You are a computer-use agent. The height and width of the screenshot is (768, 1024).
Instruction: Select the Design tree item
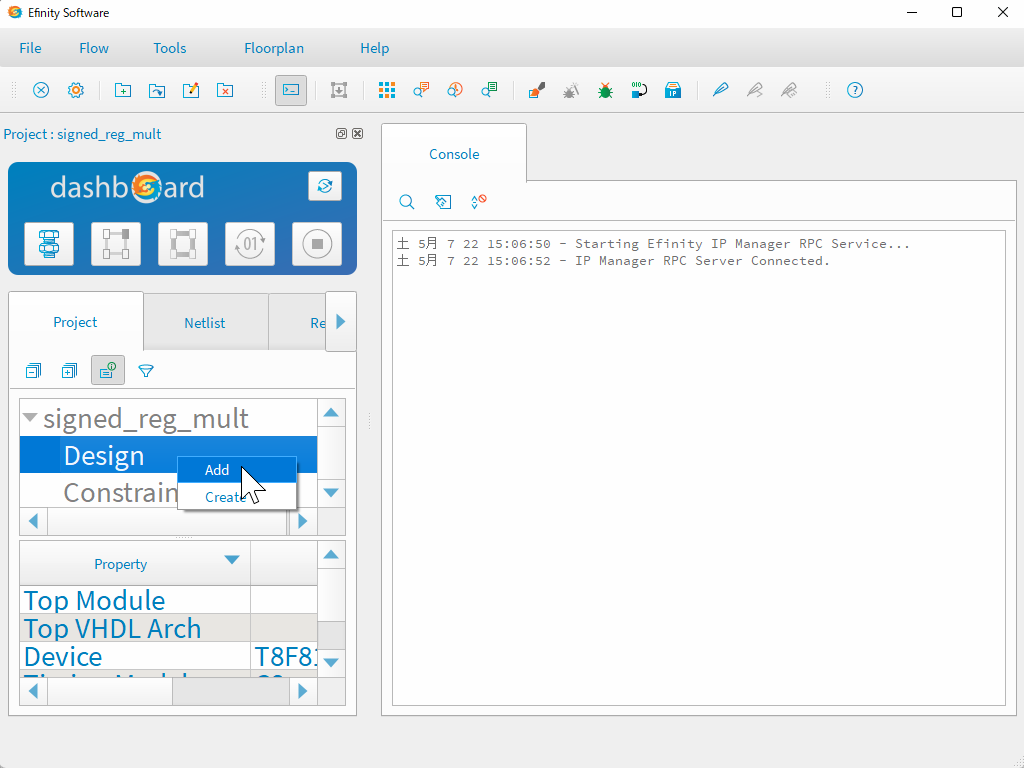(168, 455)
